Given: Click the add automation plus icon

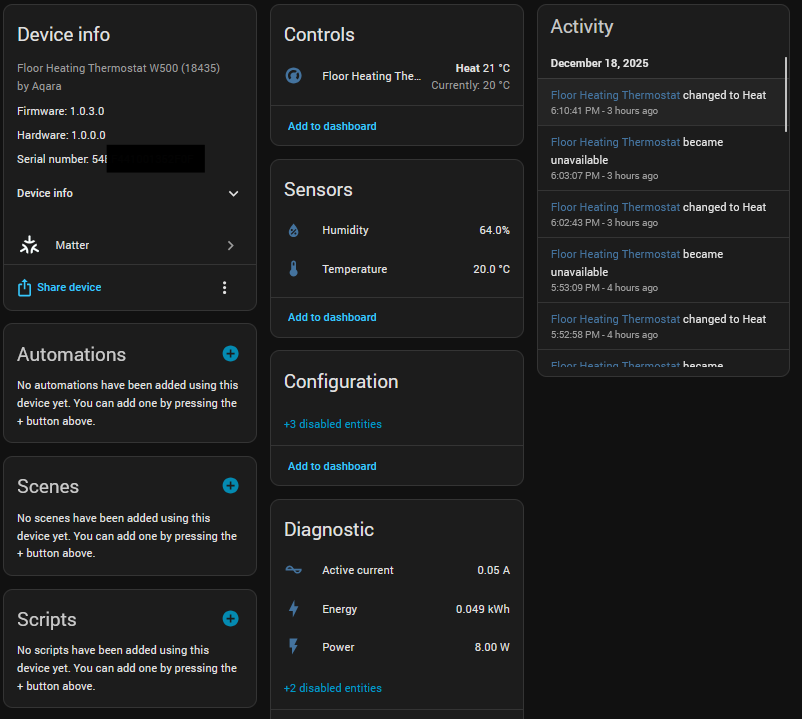Looking at the screenshot, I should [x=230, y=354].
